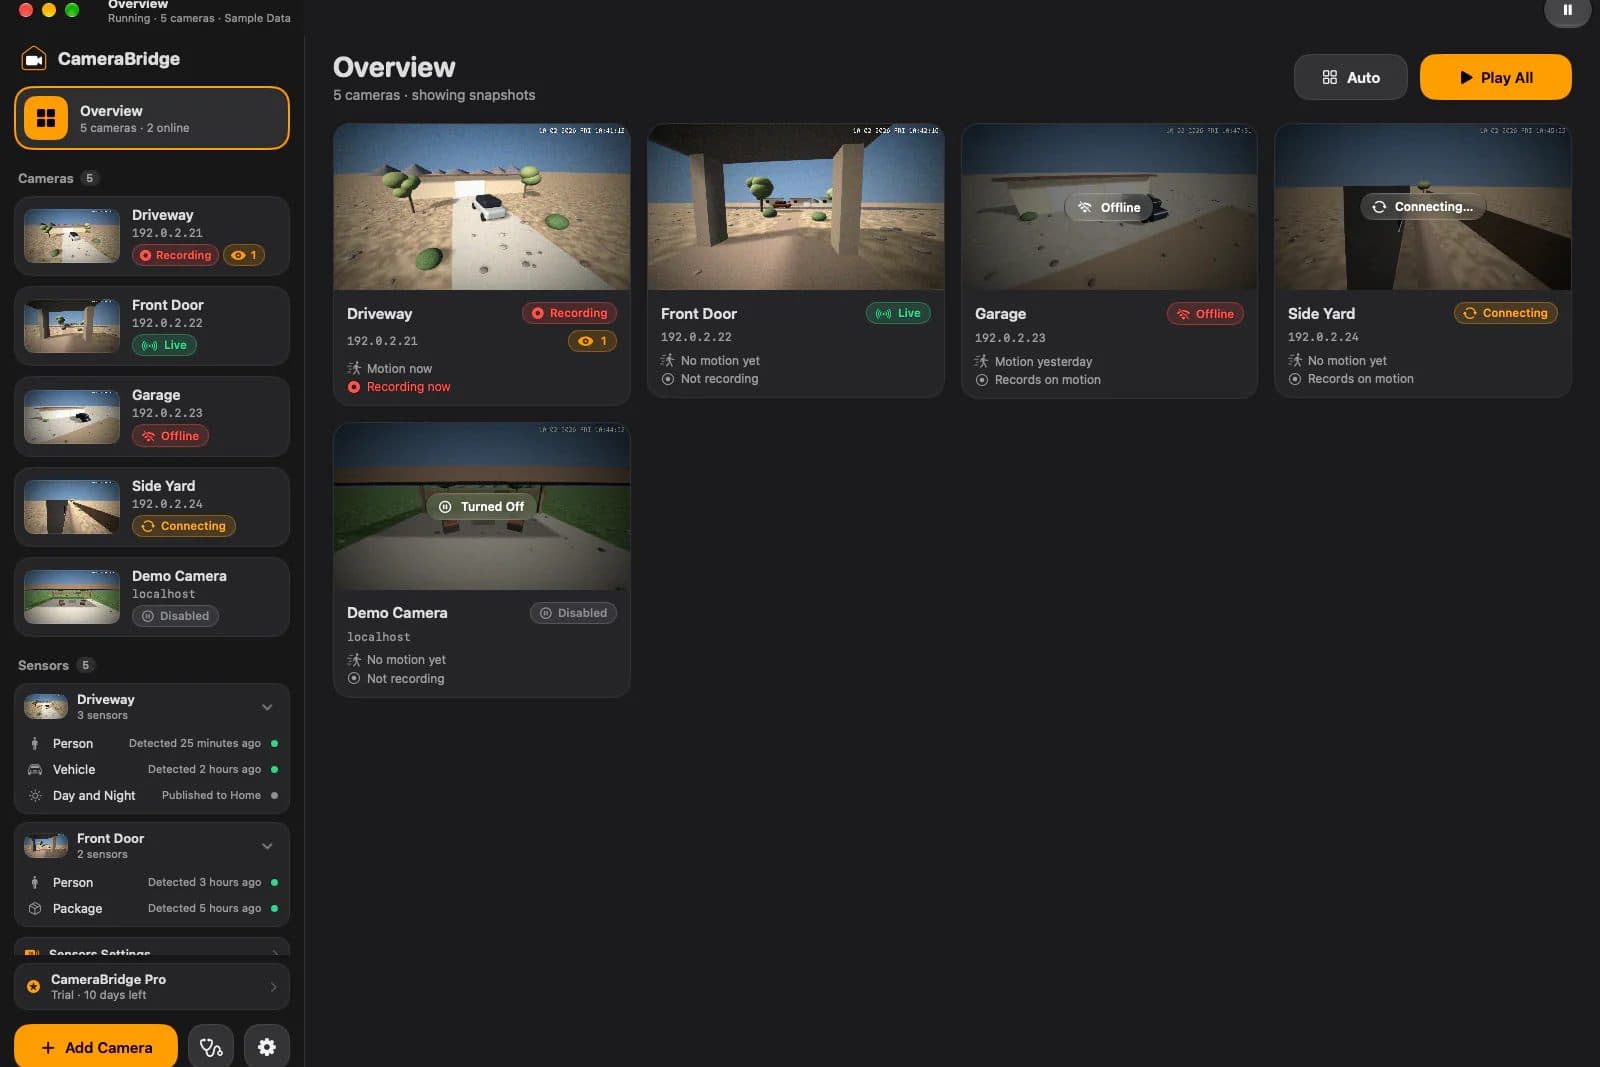Screen dimensions: 1600x1067
Task: Click the 'Published to Home' status text
Action: [x=211, y=796]
